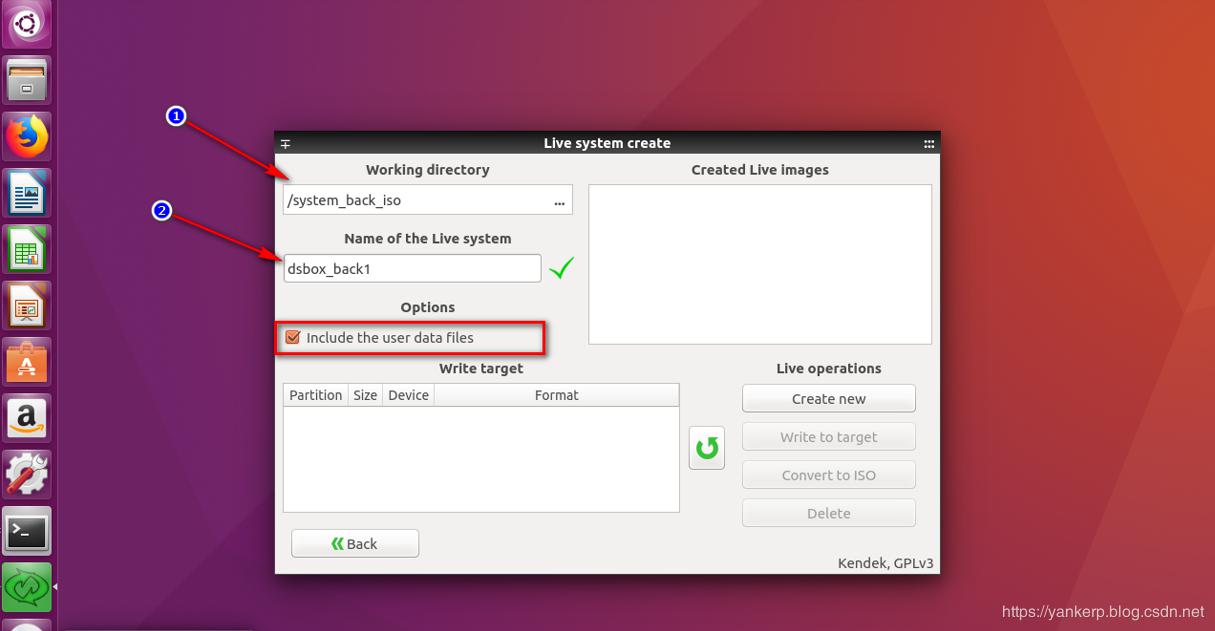The width and height of the screenshot is (1215, 631).
Task: Click the green refresh arrow icon
Action: (707, 447)
